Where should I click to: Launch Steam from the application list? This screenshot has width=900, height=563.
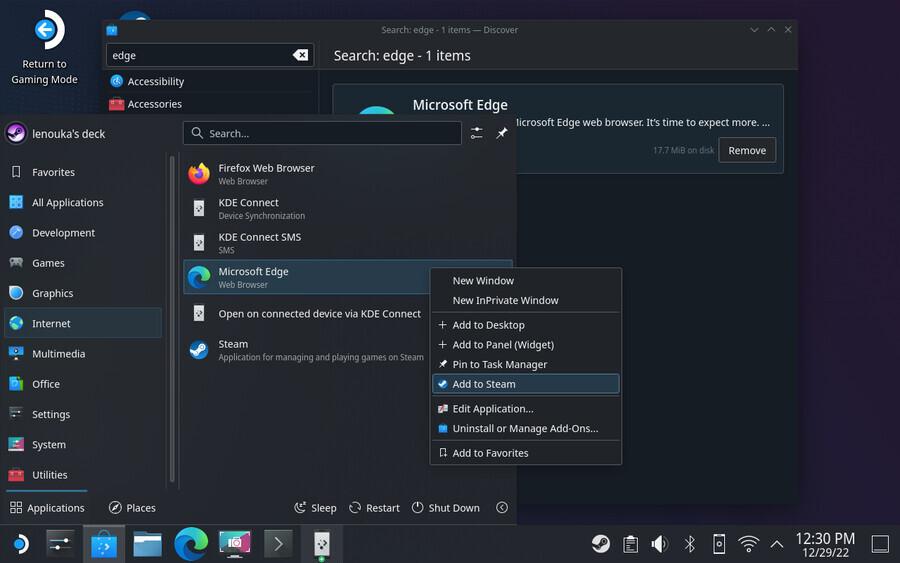[307, 350]
